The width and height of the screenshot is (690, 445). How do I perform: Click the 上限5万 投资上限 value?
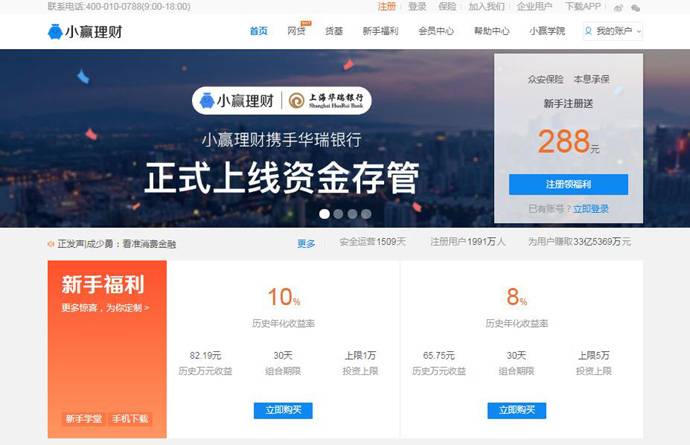point(594,355)
